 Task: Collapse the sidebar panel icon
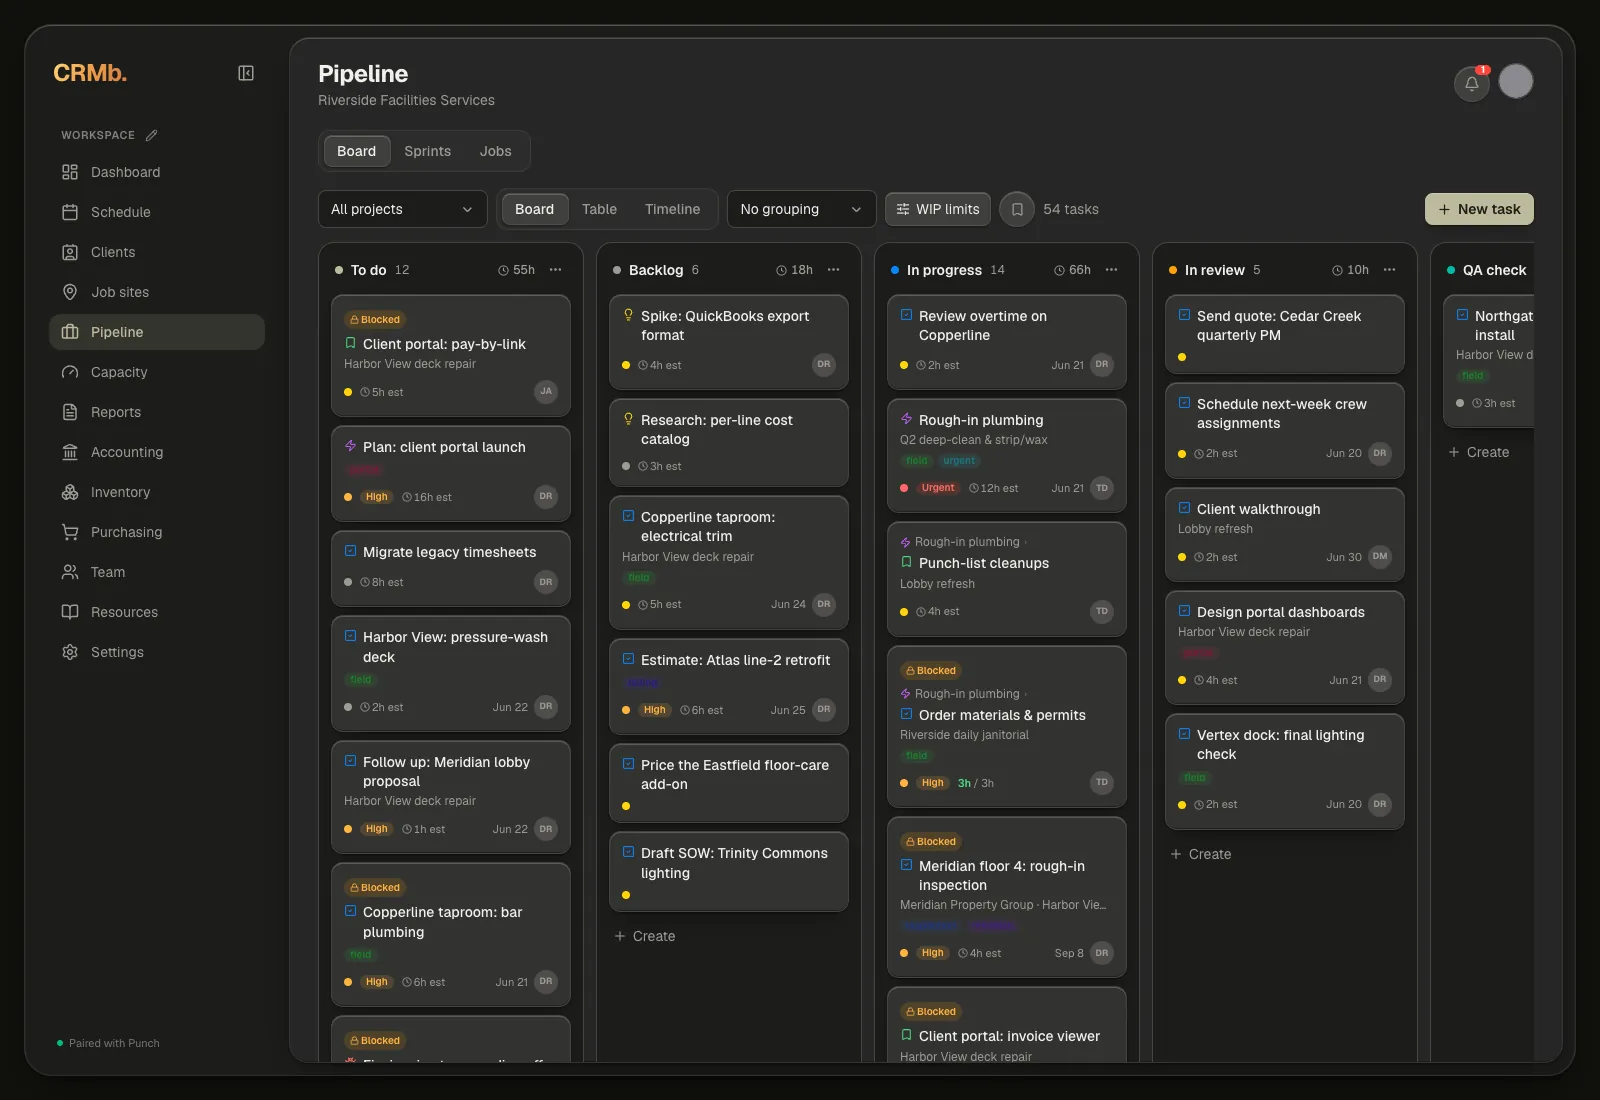246,73
